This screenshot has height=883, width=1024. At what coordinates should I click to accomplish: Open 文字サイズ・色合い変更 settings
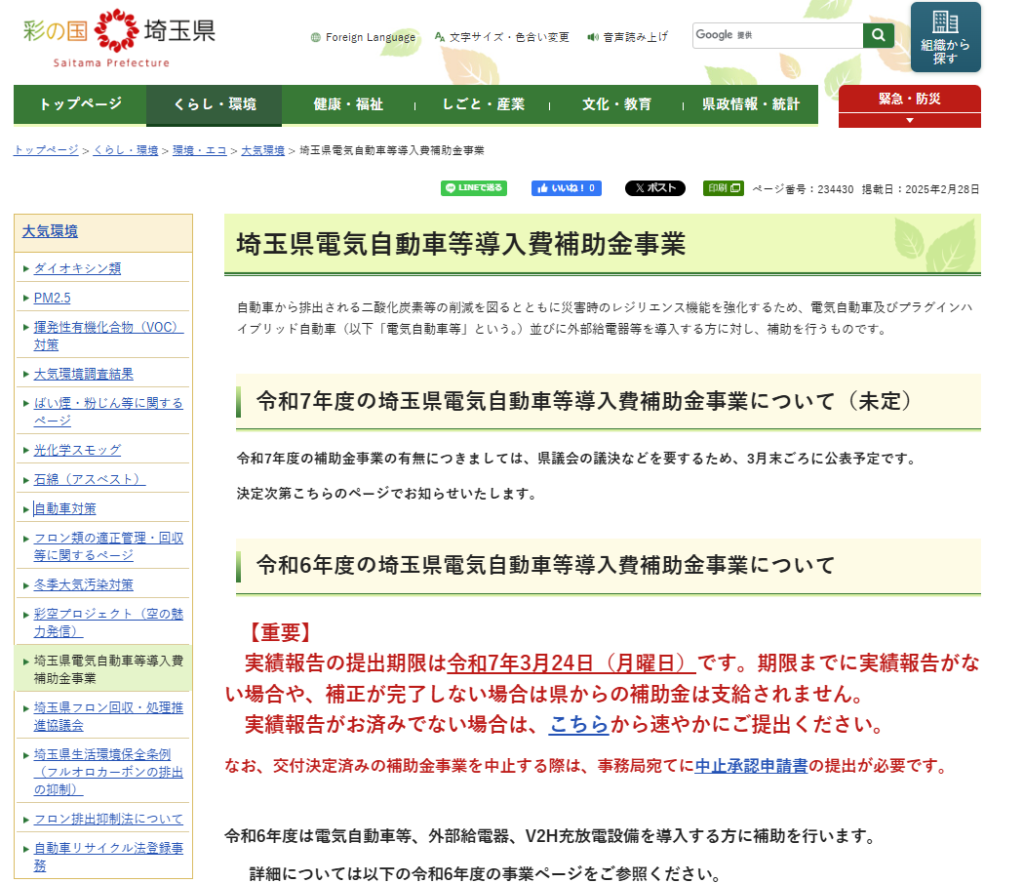click(x=502, y=37)
